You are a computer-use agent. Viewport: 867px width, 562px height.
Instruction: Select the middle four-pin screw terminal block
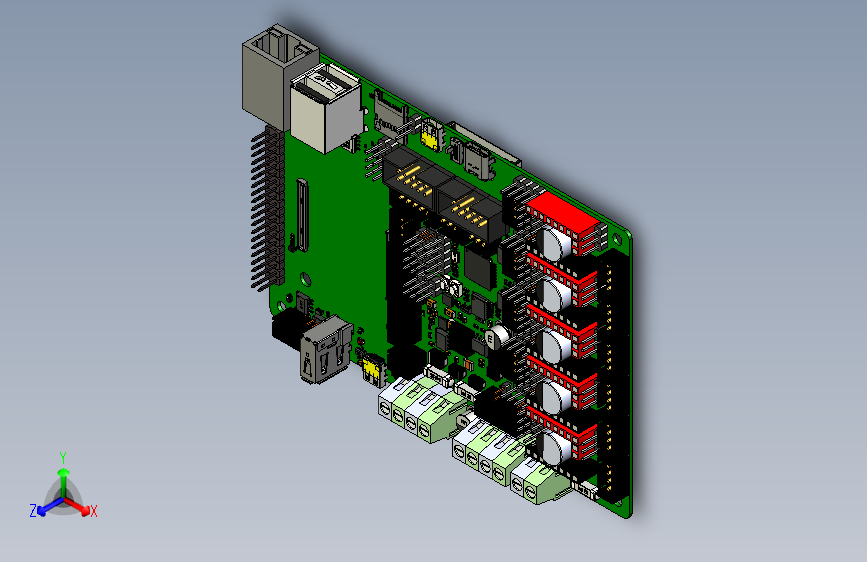click(491, 452)
